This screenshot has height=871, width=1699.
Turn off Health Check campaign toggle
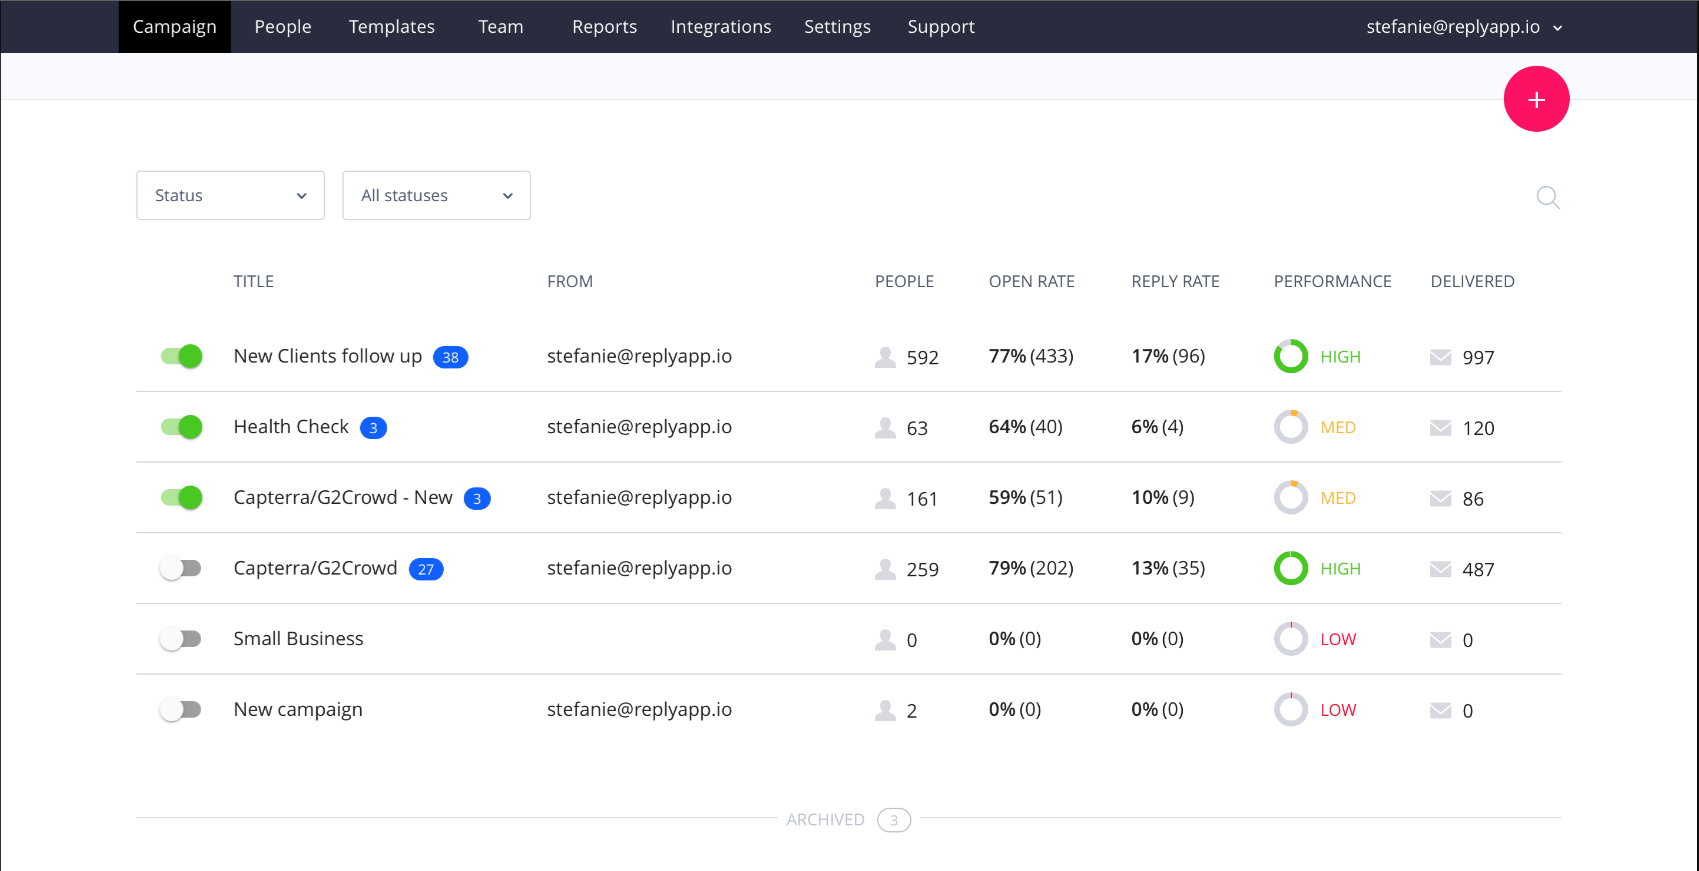pyautogui.click(x=181, y=427)
